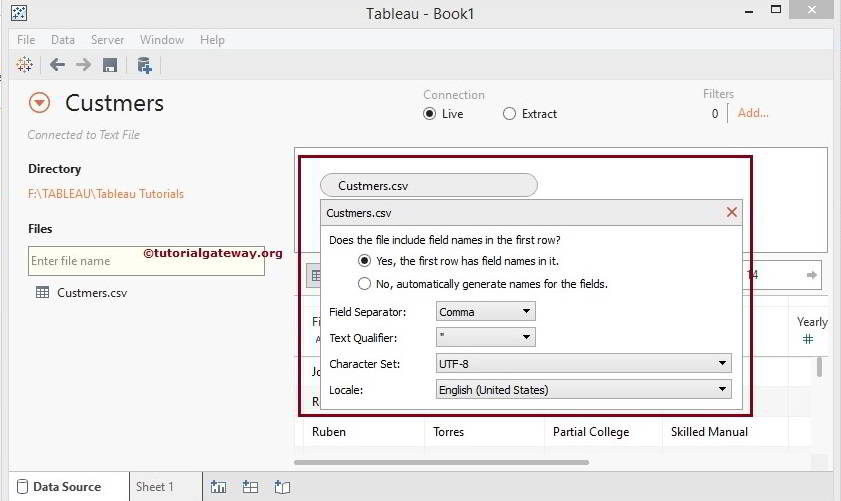The width and height of the screenshot is (841, 501).
Task: Click the Data Source cylinder icon
Action: tap(23, 487)
